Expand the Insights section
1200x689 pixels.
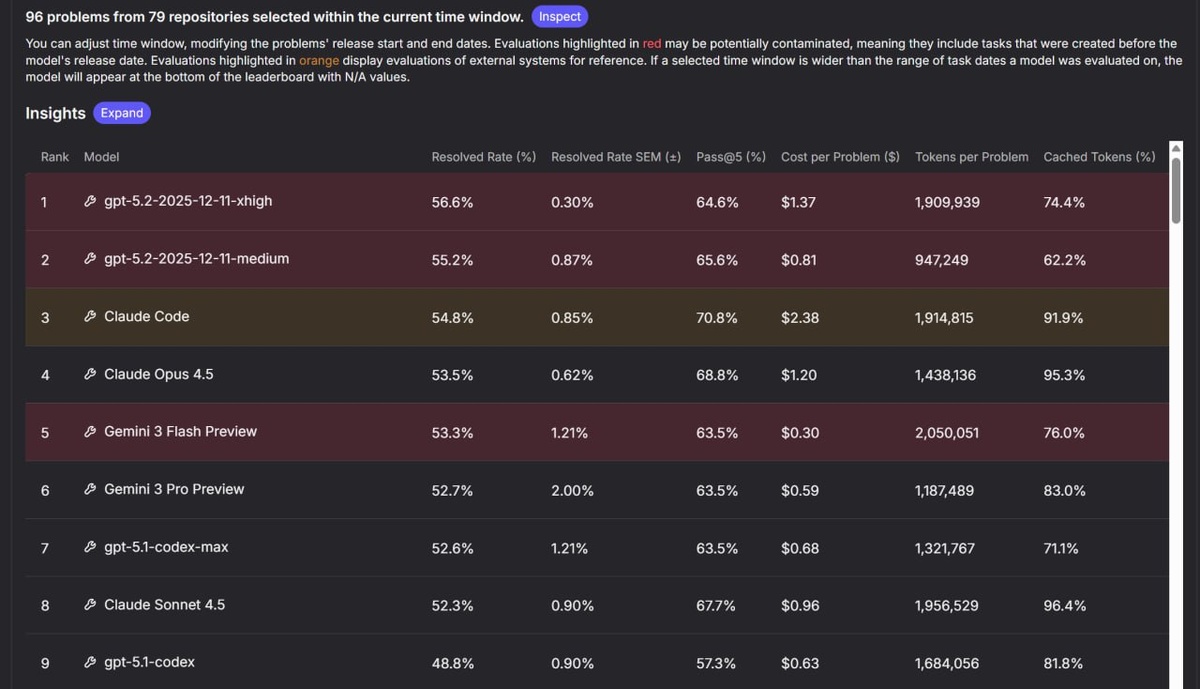point(122,113)
